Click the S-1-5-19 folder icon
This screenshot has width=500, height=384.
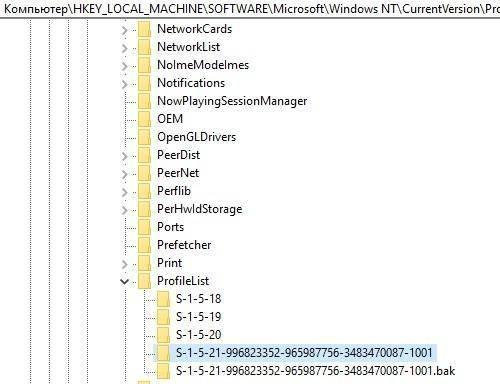pyautogui.click(x=163, y=317)
